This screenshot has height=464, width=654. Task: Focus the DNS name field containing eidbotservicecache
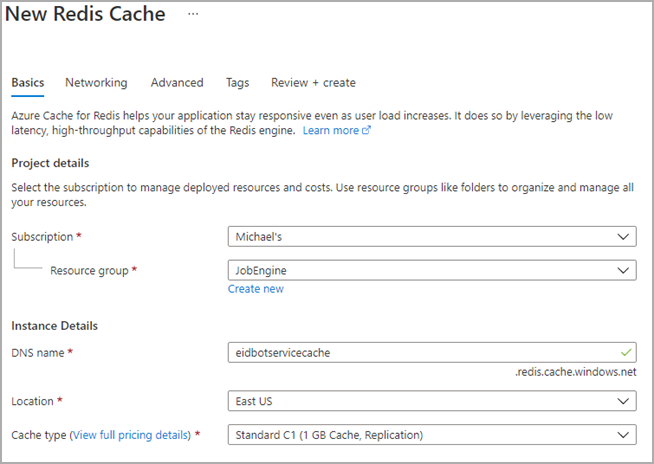click(x=420, y=352)
